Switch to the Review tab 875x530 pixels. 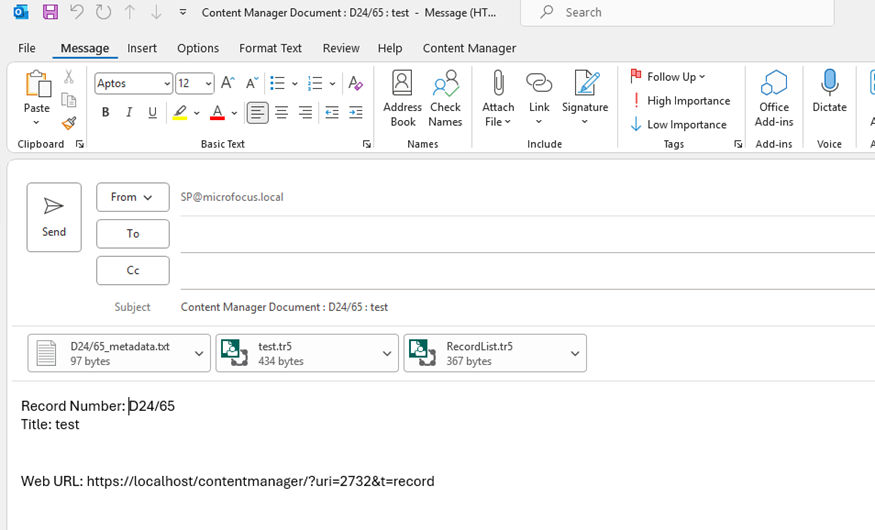pos(341,49)
